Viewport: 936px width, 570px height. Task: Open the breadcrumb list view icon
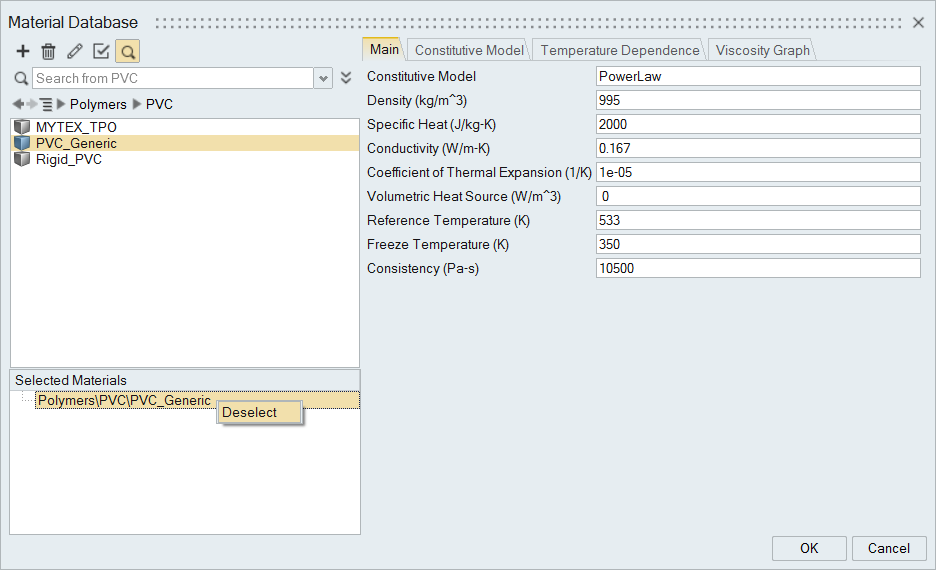46,104
